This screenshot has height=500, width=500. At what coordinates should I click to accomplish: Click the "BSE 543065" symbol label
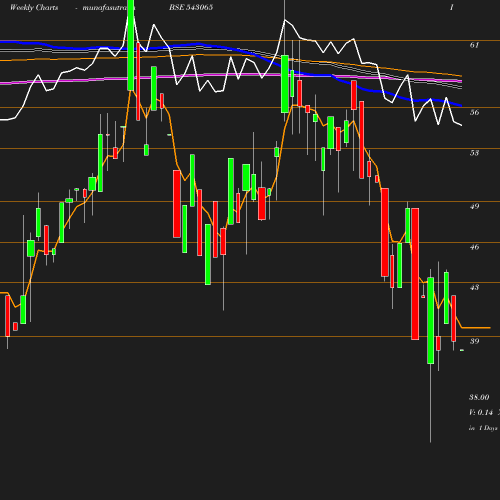[191, 7]
